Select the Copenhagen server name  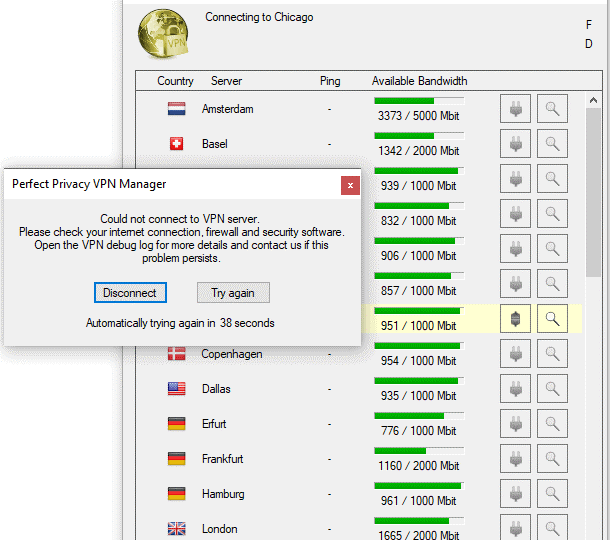click(x=232, y=354)
